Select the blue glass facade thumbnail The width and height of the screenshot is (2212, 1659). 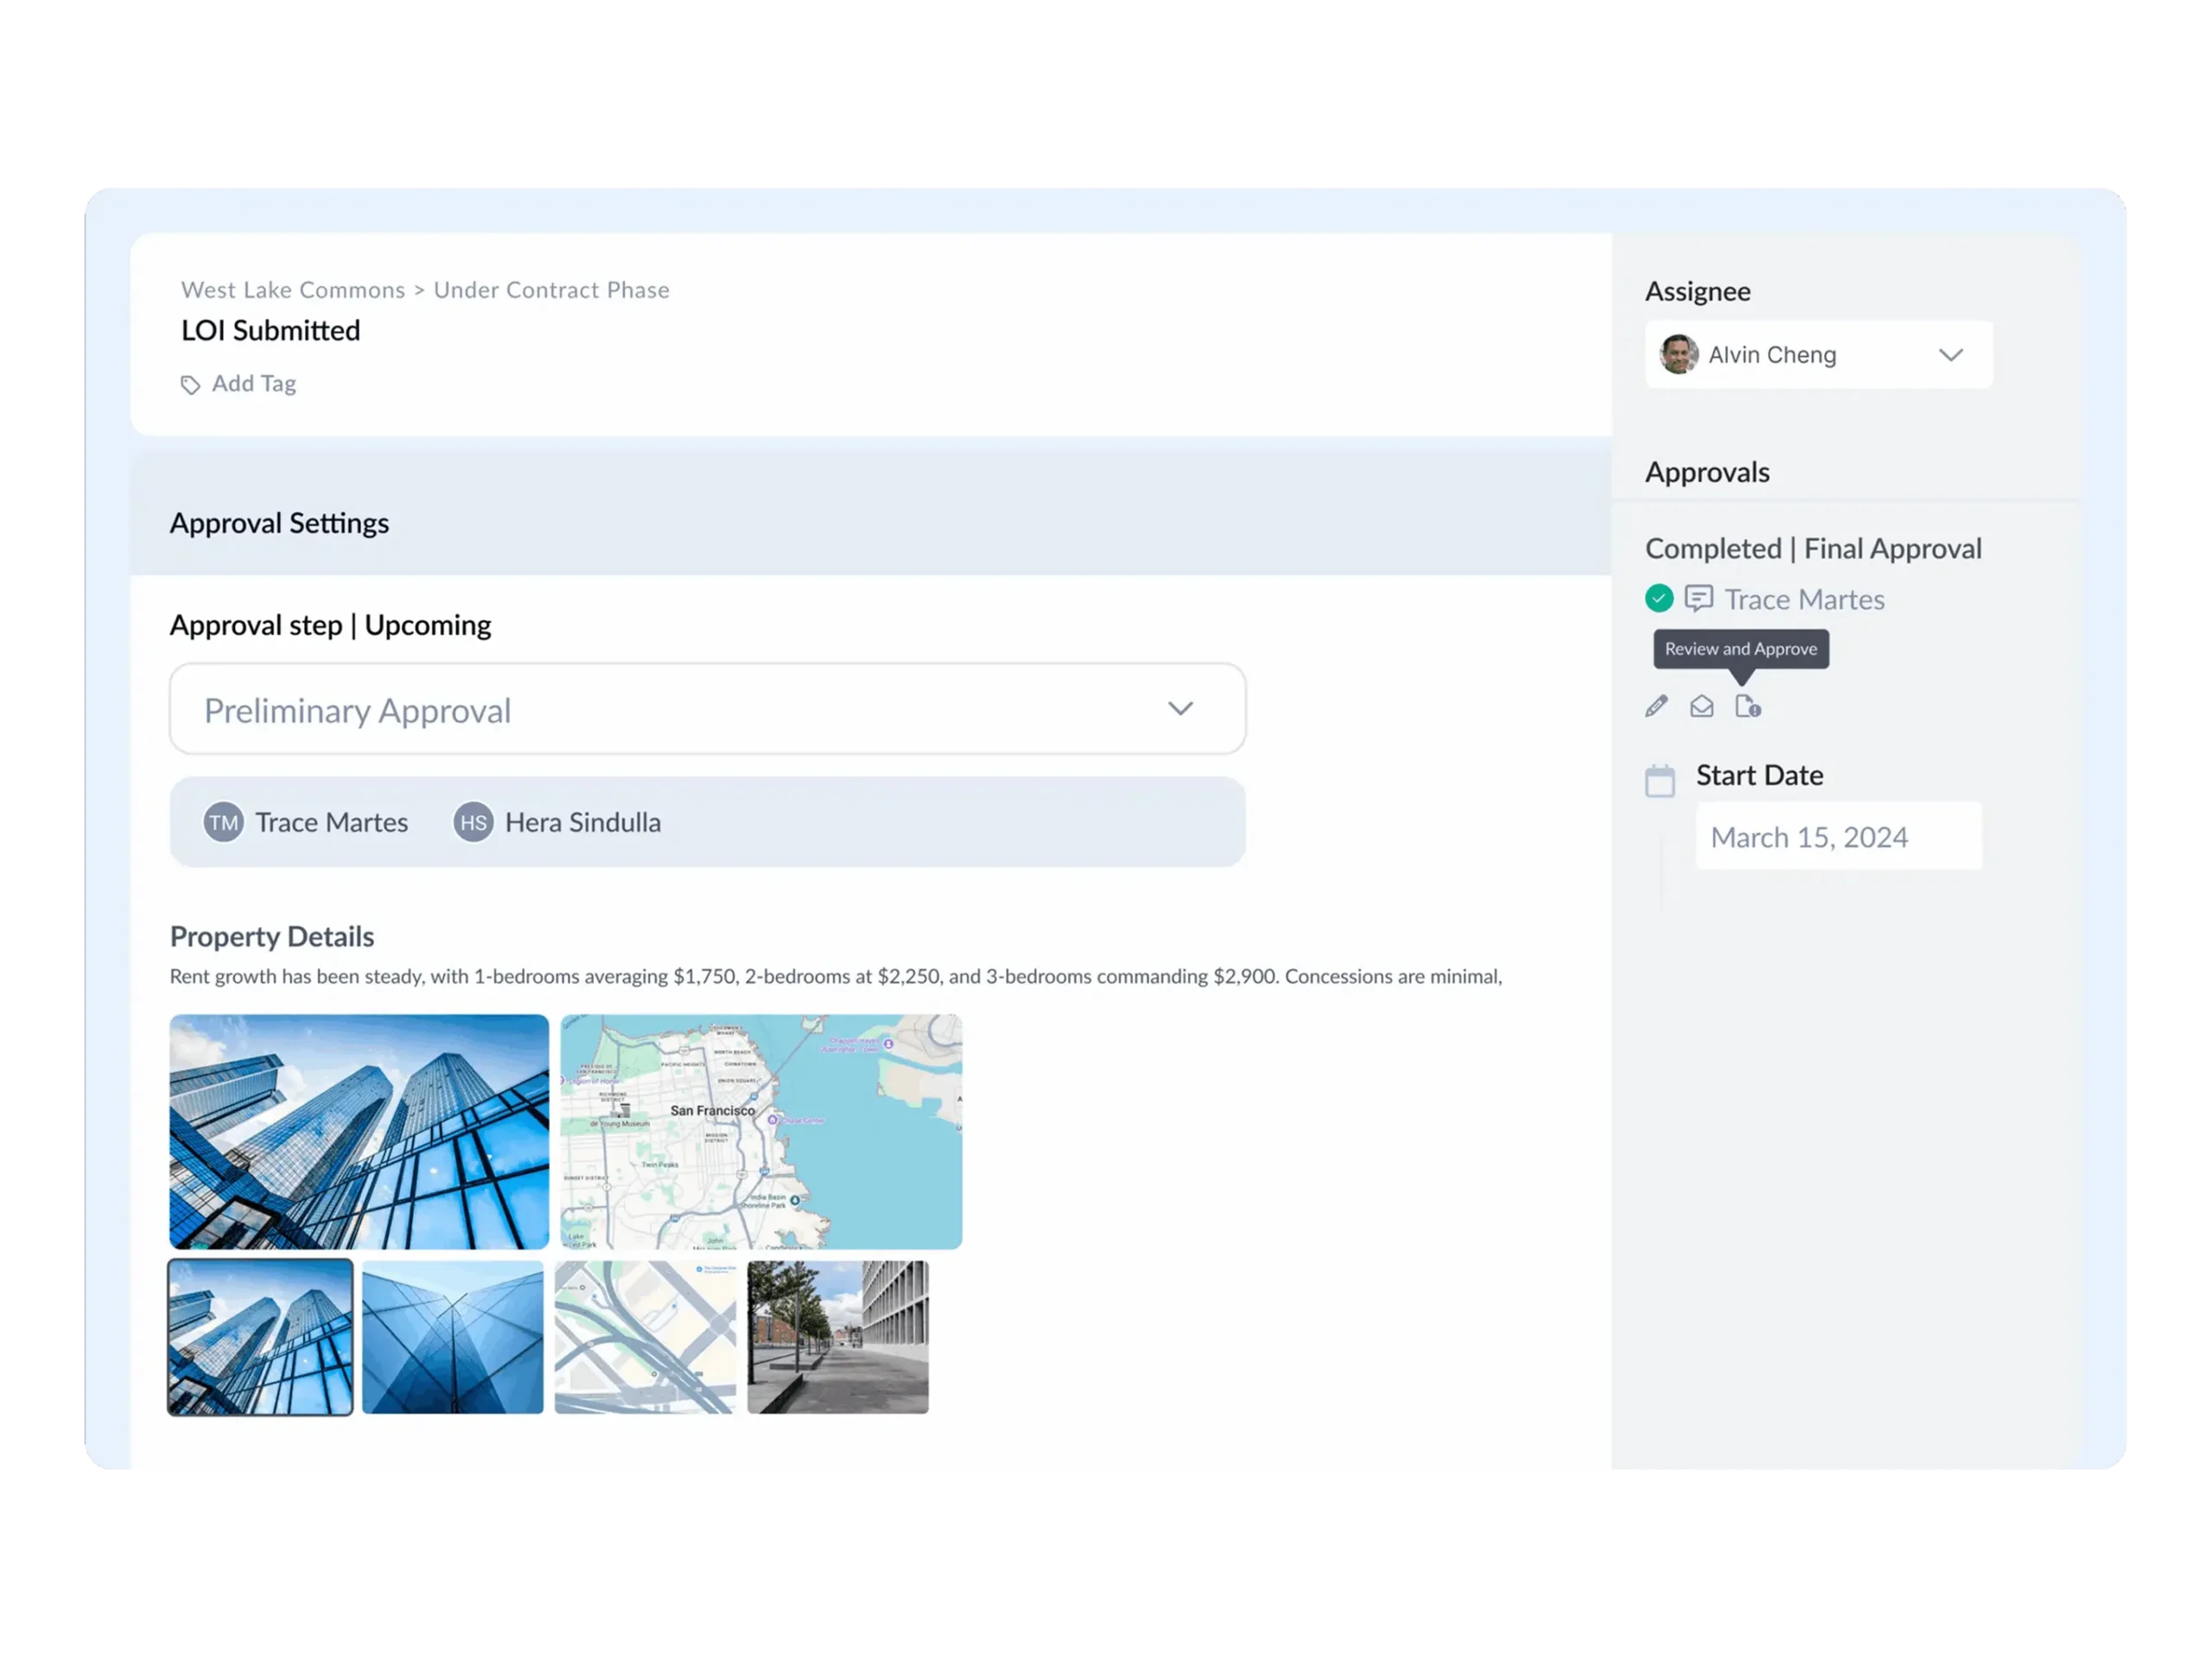click(452, 1336)
